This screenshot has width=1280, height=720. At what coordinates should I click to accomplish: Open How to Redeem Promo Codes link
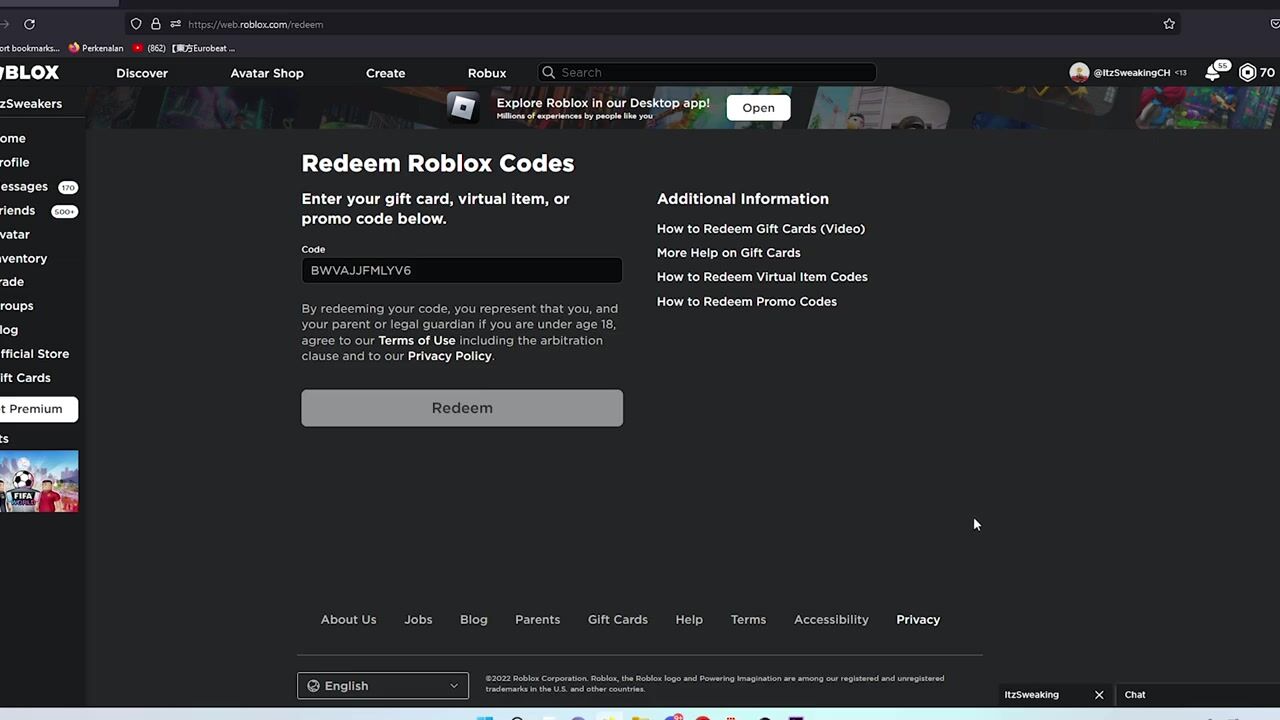point(746,301)
